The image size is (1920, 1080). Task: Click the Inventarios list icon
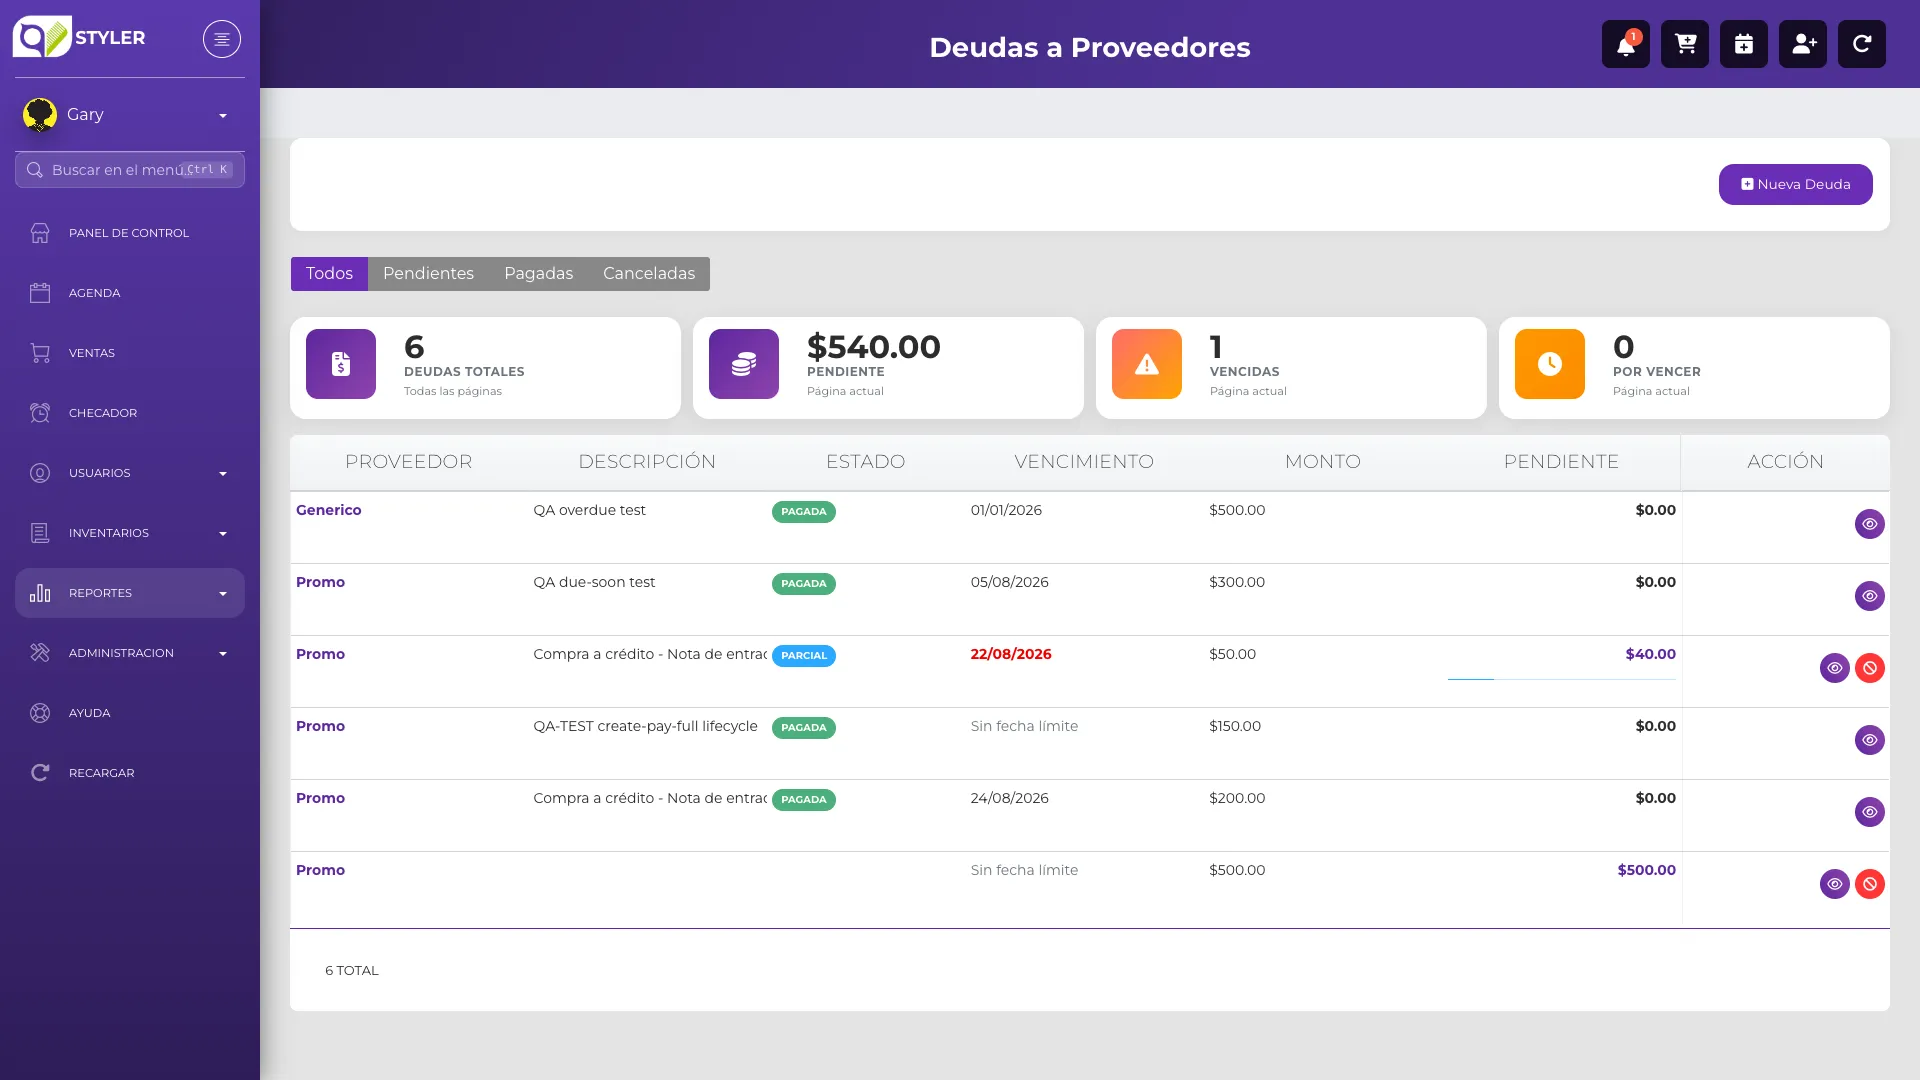tap(40, 533)
